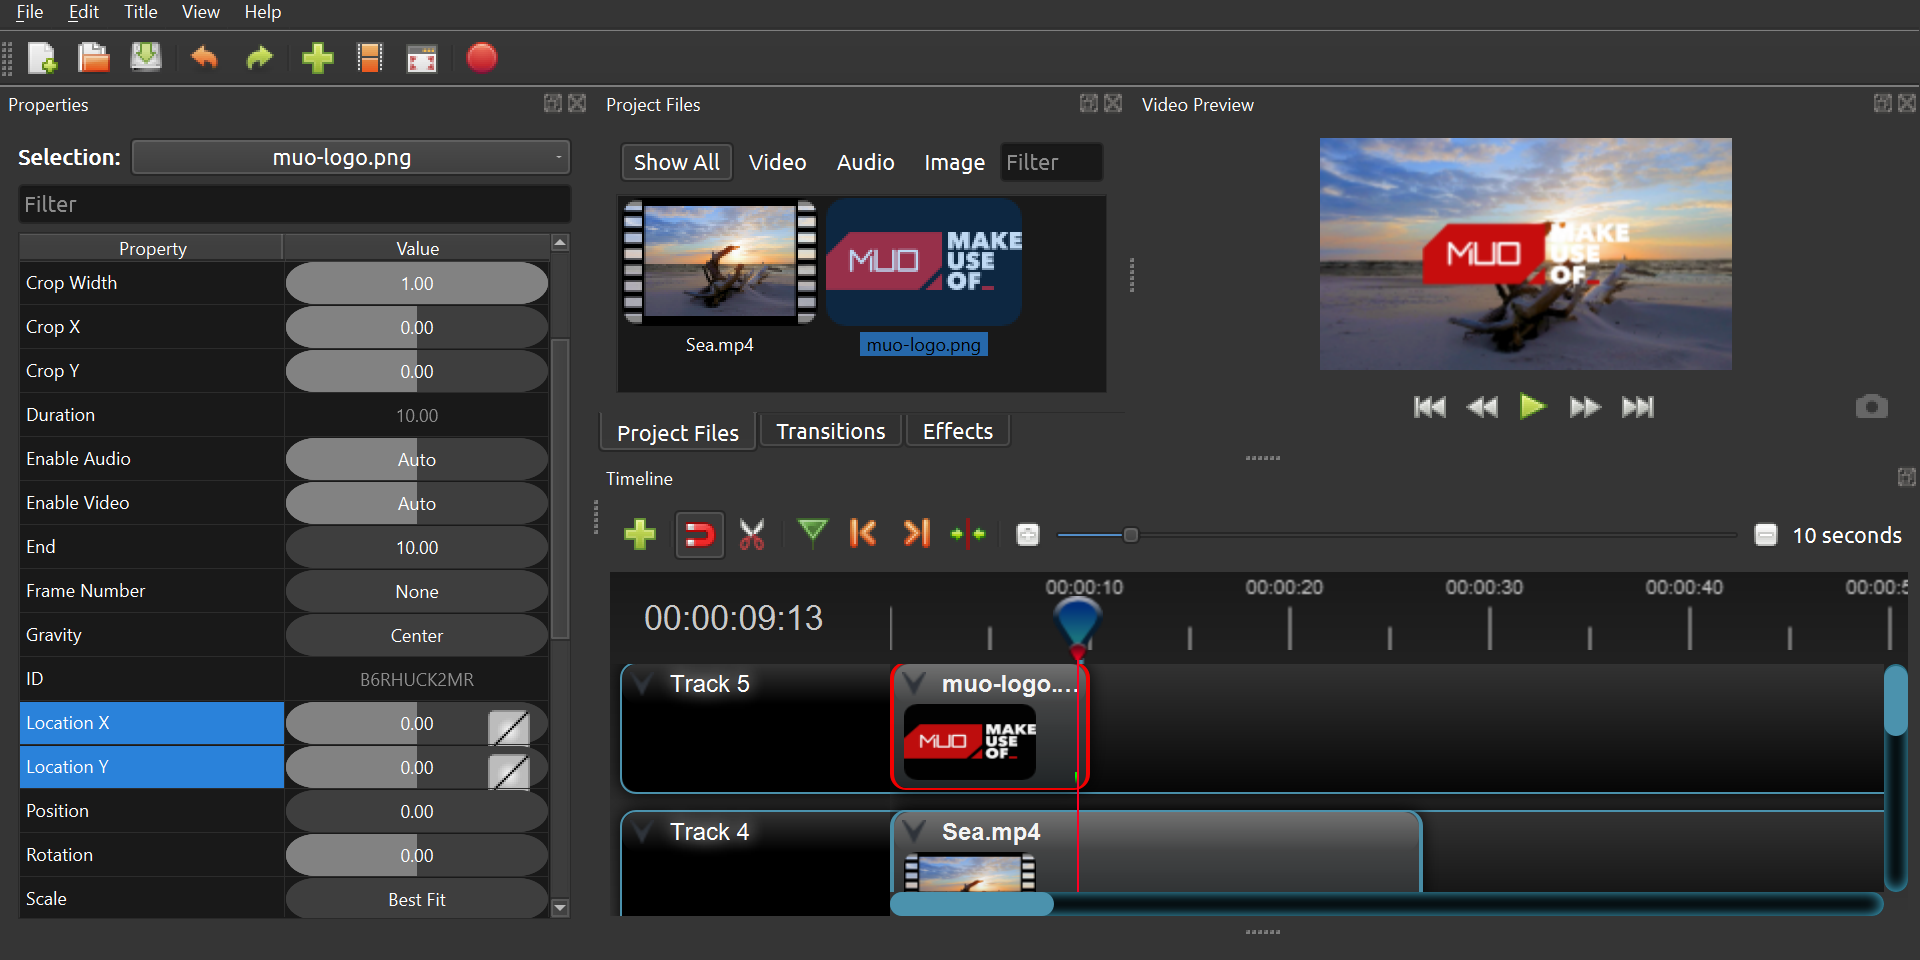Click the Save Project icon
Screen dimensions: 1920x960
[x=146, y=58]
